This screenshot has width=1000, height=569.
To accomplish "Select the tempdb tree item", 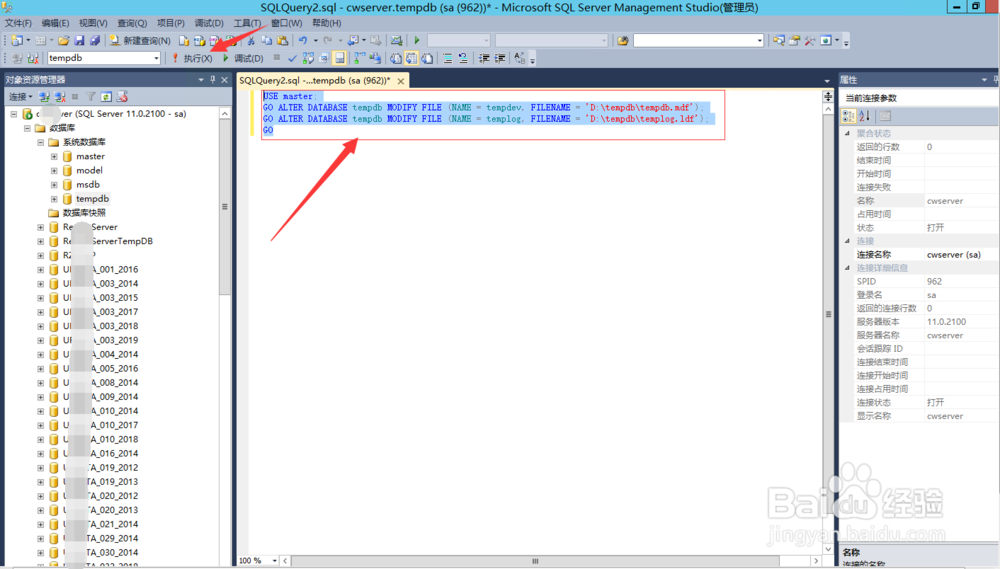I will click(x=92, y=198).
